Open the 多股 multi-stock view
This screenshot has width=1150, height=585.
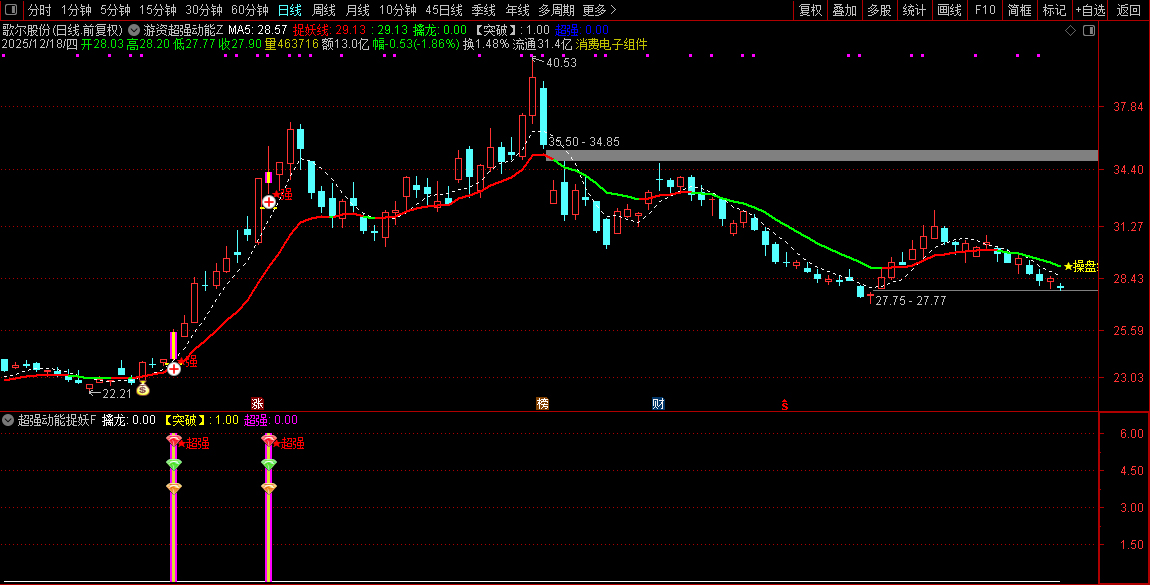879,10
